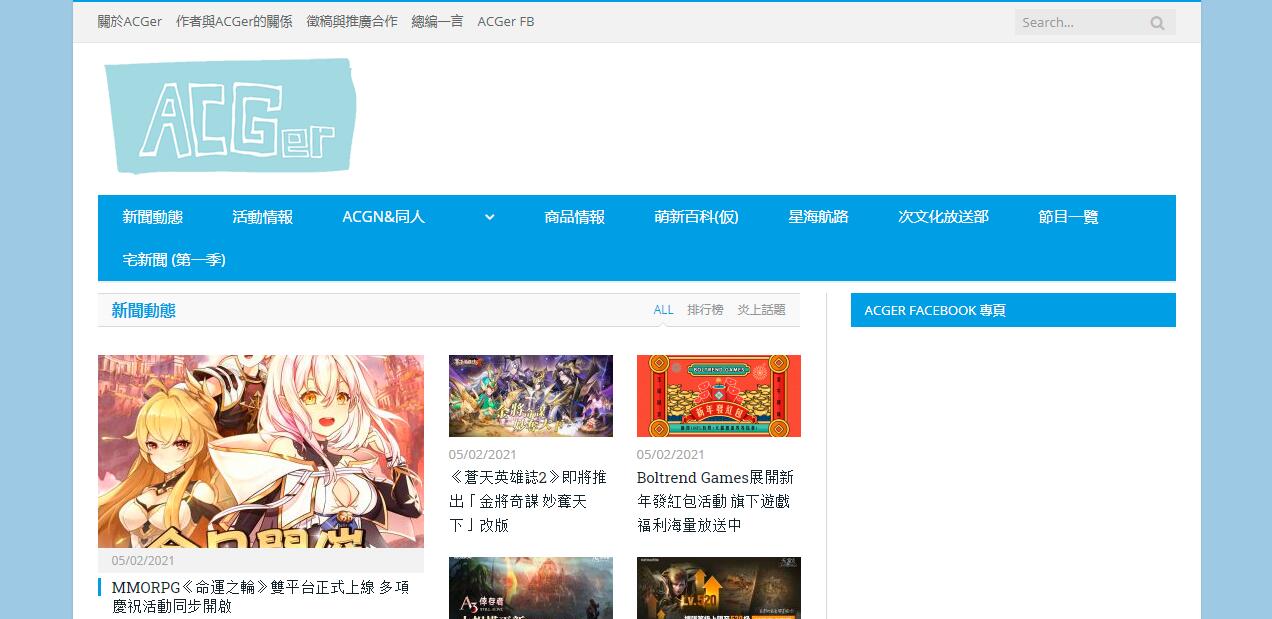Click the 05/02/2021 date under 蒼天英雄誌2 thumbnail
This screenshot has height=619, width=1272.
(x=483, y=454)
